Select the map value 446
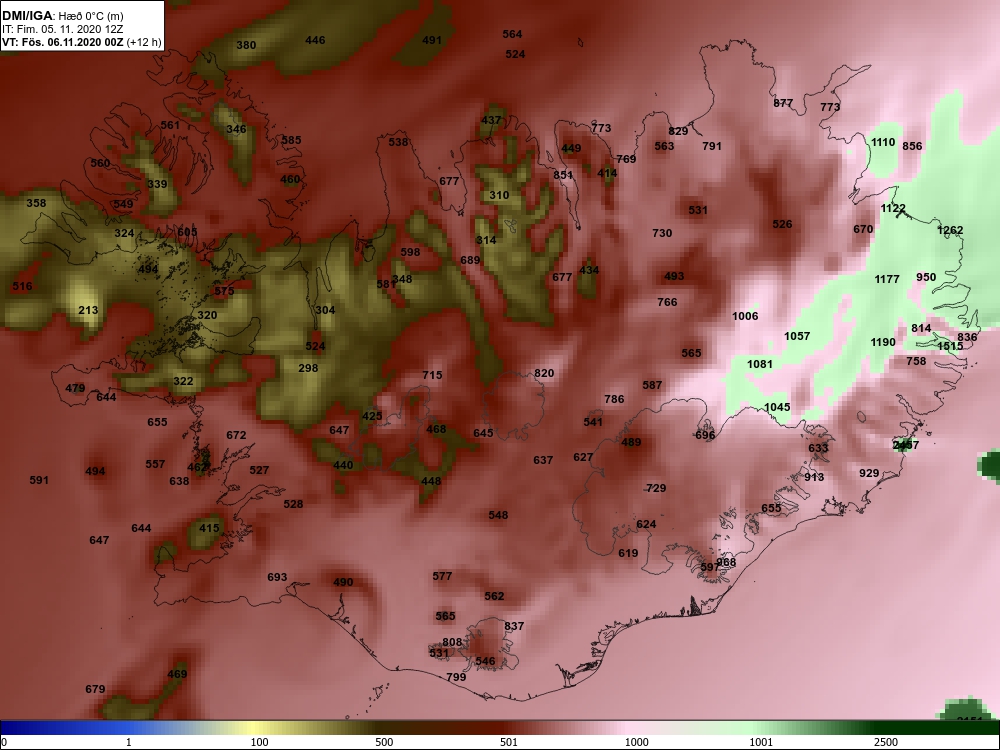 click(x=315, y=40)
